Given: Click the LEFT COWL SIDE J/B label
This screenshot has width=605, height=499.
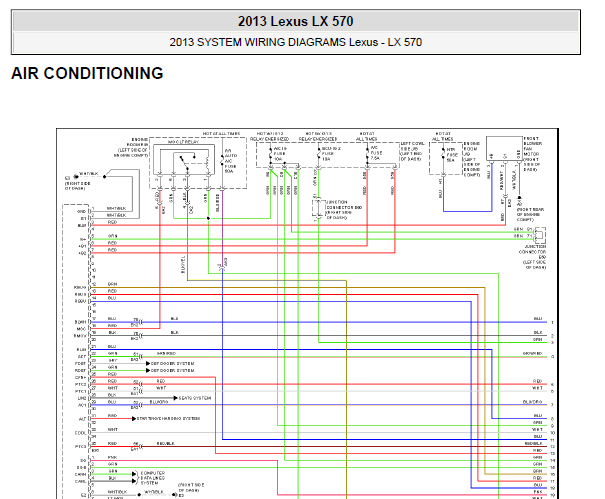Looking at the screenshot, I should tap(412, 151).
